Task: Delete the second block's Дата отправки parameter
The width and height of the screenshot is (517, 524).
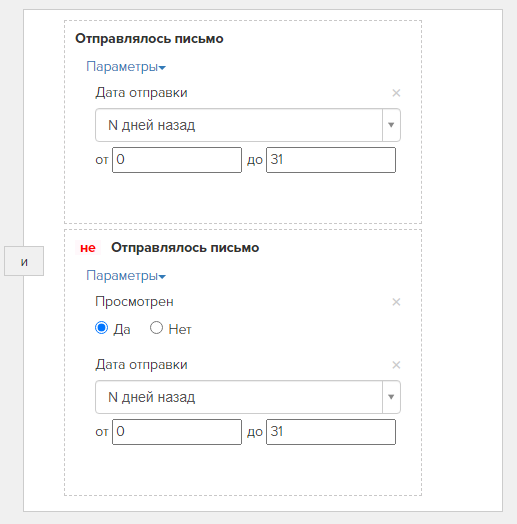Action: tap(396, 365)
